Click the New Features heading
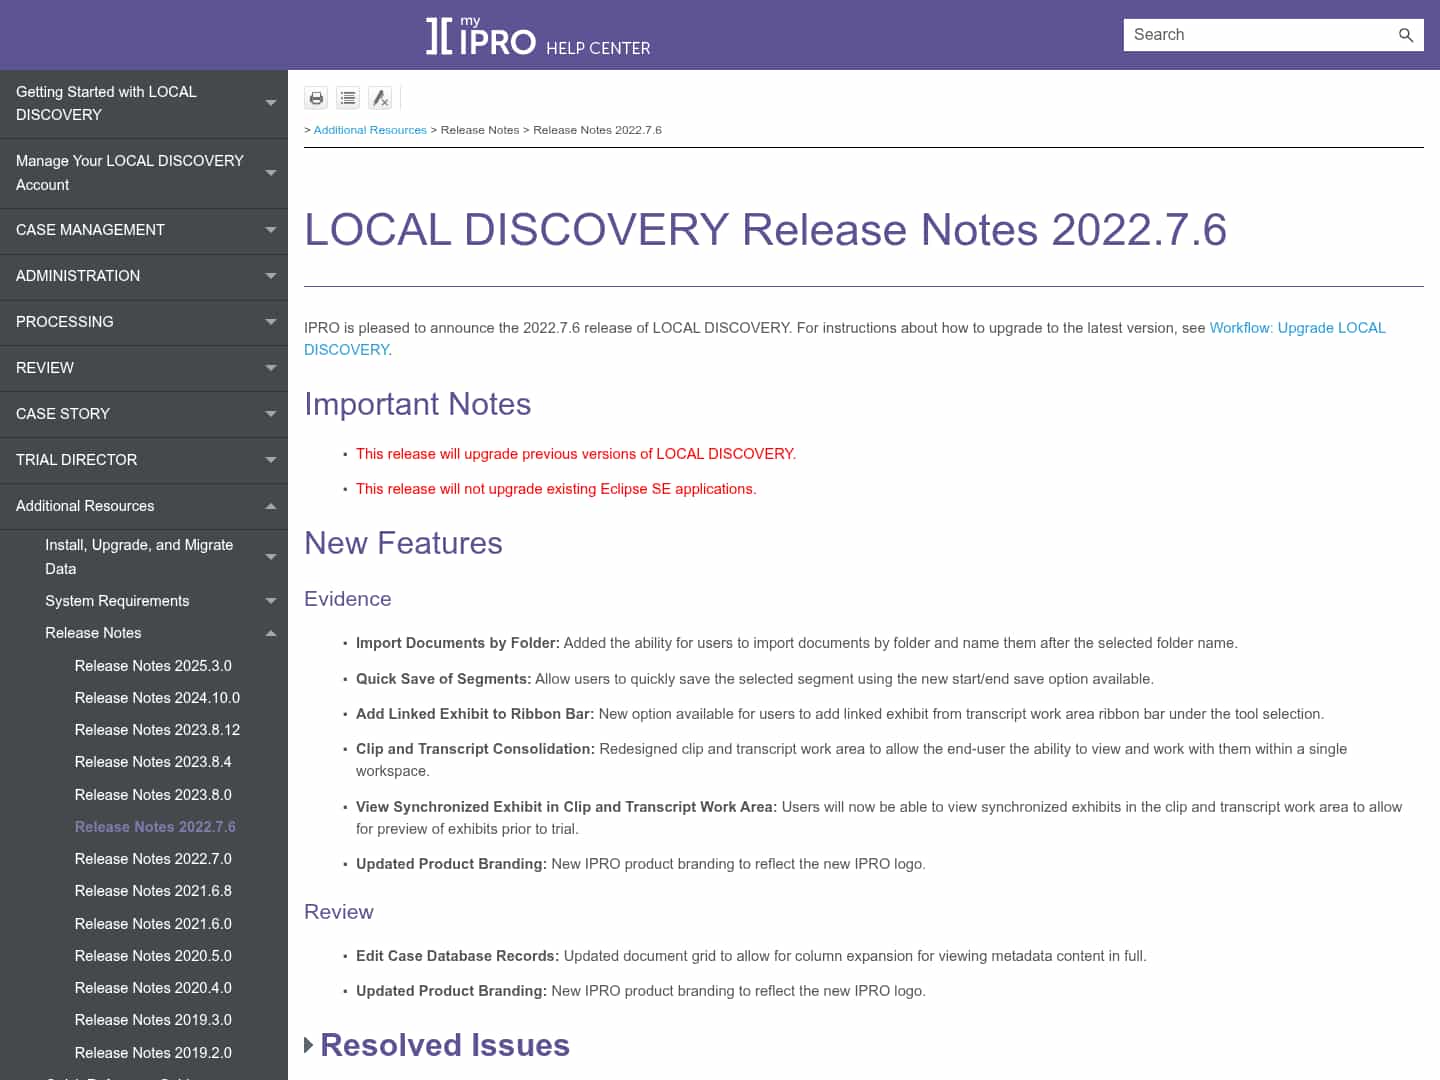Image resolution: width=1440 pixels, height=1080 pixels. 403,543
